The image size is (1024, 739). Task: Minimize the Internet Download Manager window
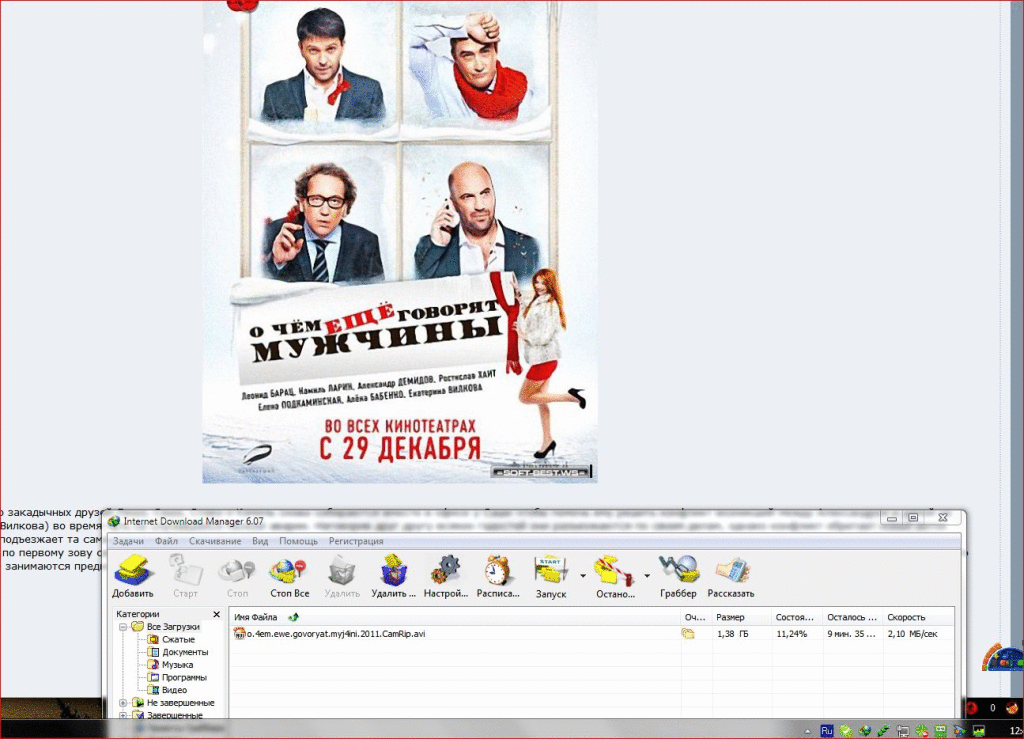pyautogui.click(x=891, y=518)
